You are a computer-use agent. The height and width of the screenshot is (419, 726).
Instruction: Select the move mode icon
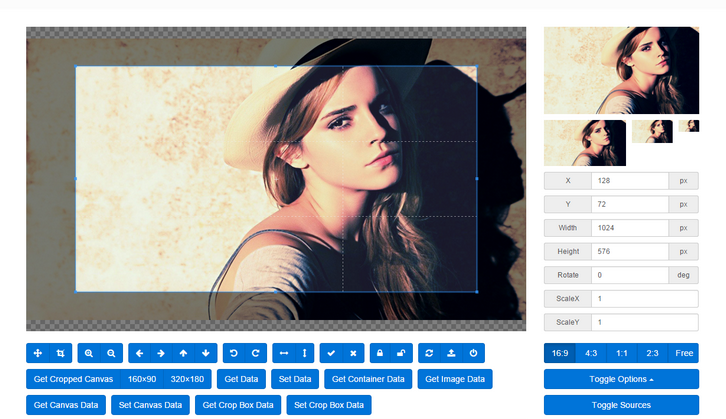tap(38, 353)
